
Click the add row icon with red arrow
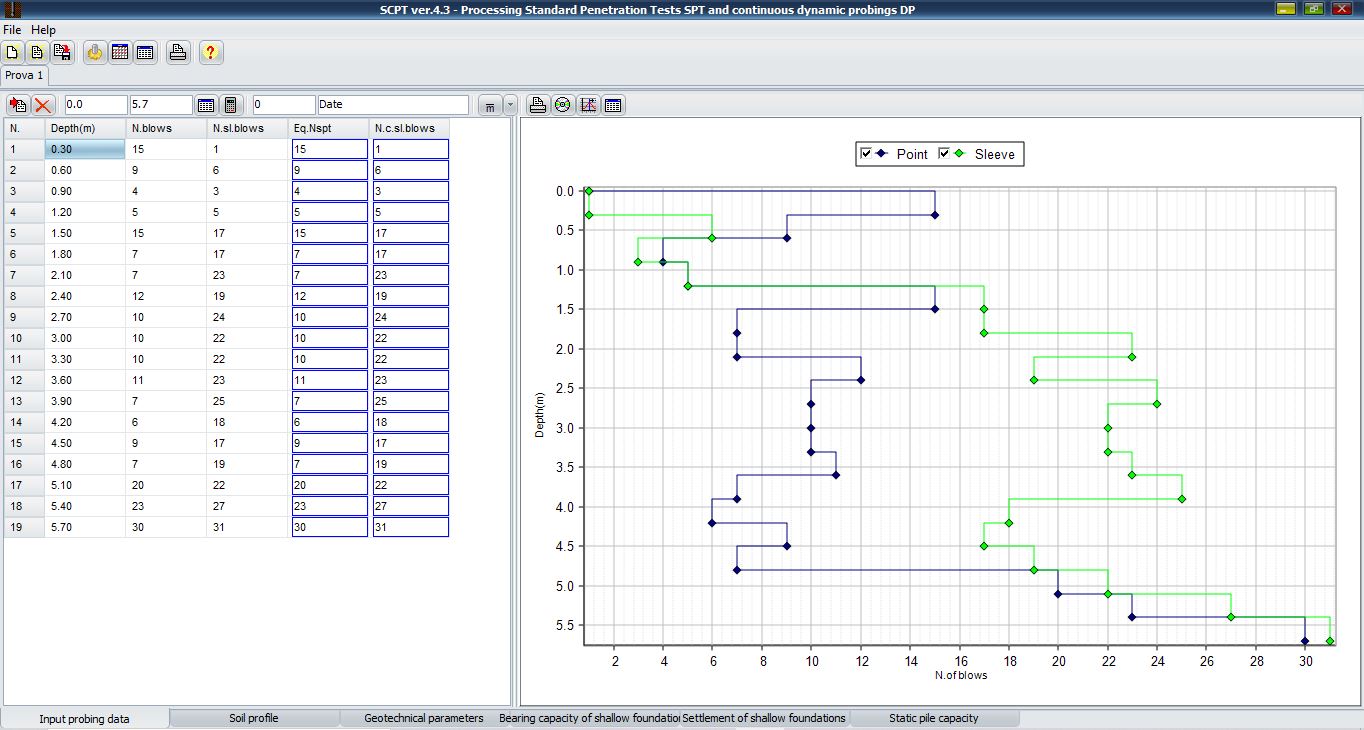(x=17, y=105)
